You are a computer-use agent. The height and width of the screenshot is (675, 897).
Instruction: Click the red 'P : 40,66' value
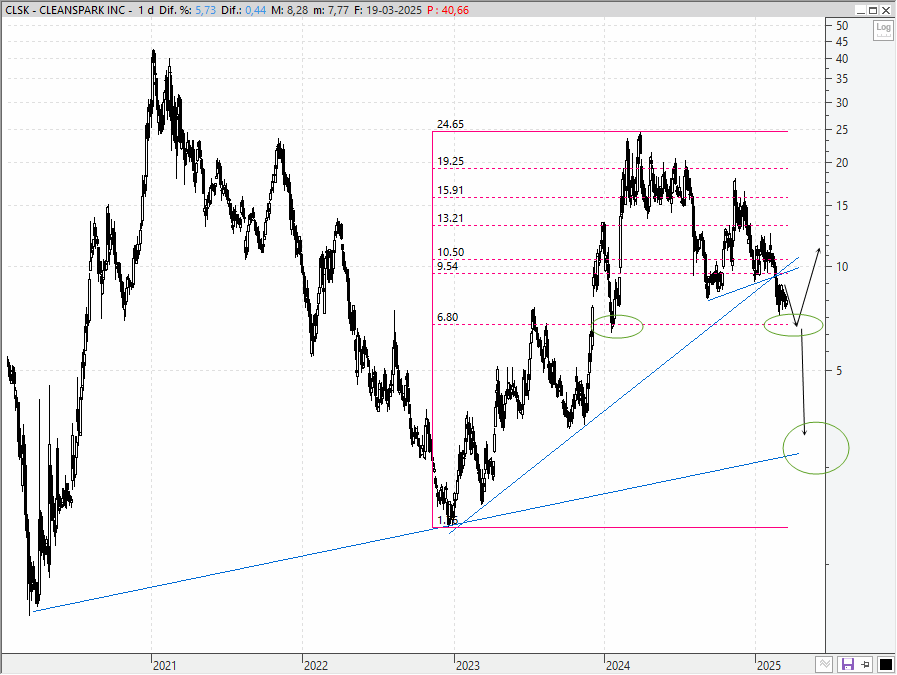point(448,10)
